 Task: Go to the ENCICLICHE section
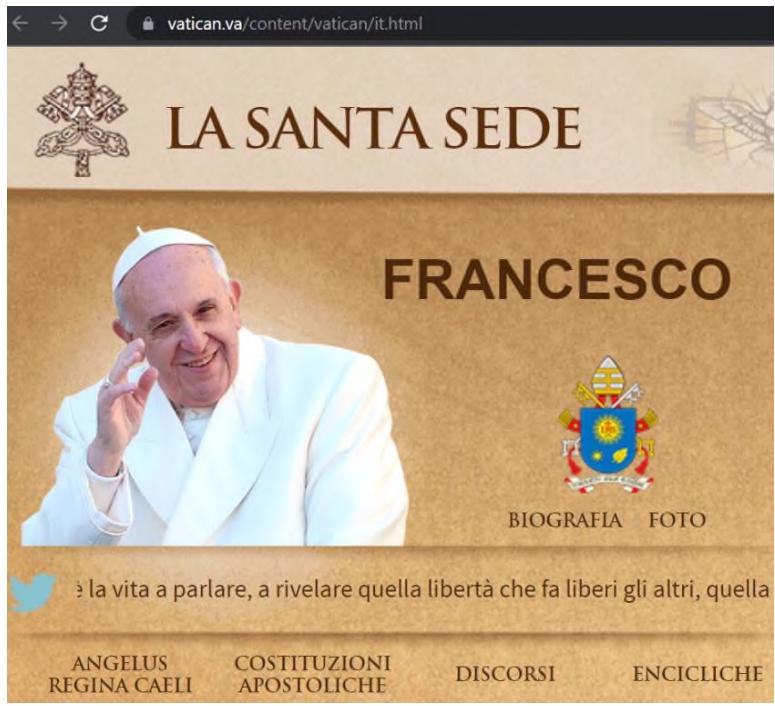pyautogui.click(x=697, y=674)
